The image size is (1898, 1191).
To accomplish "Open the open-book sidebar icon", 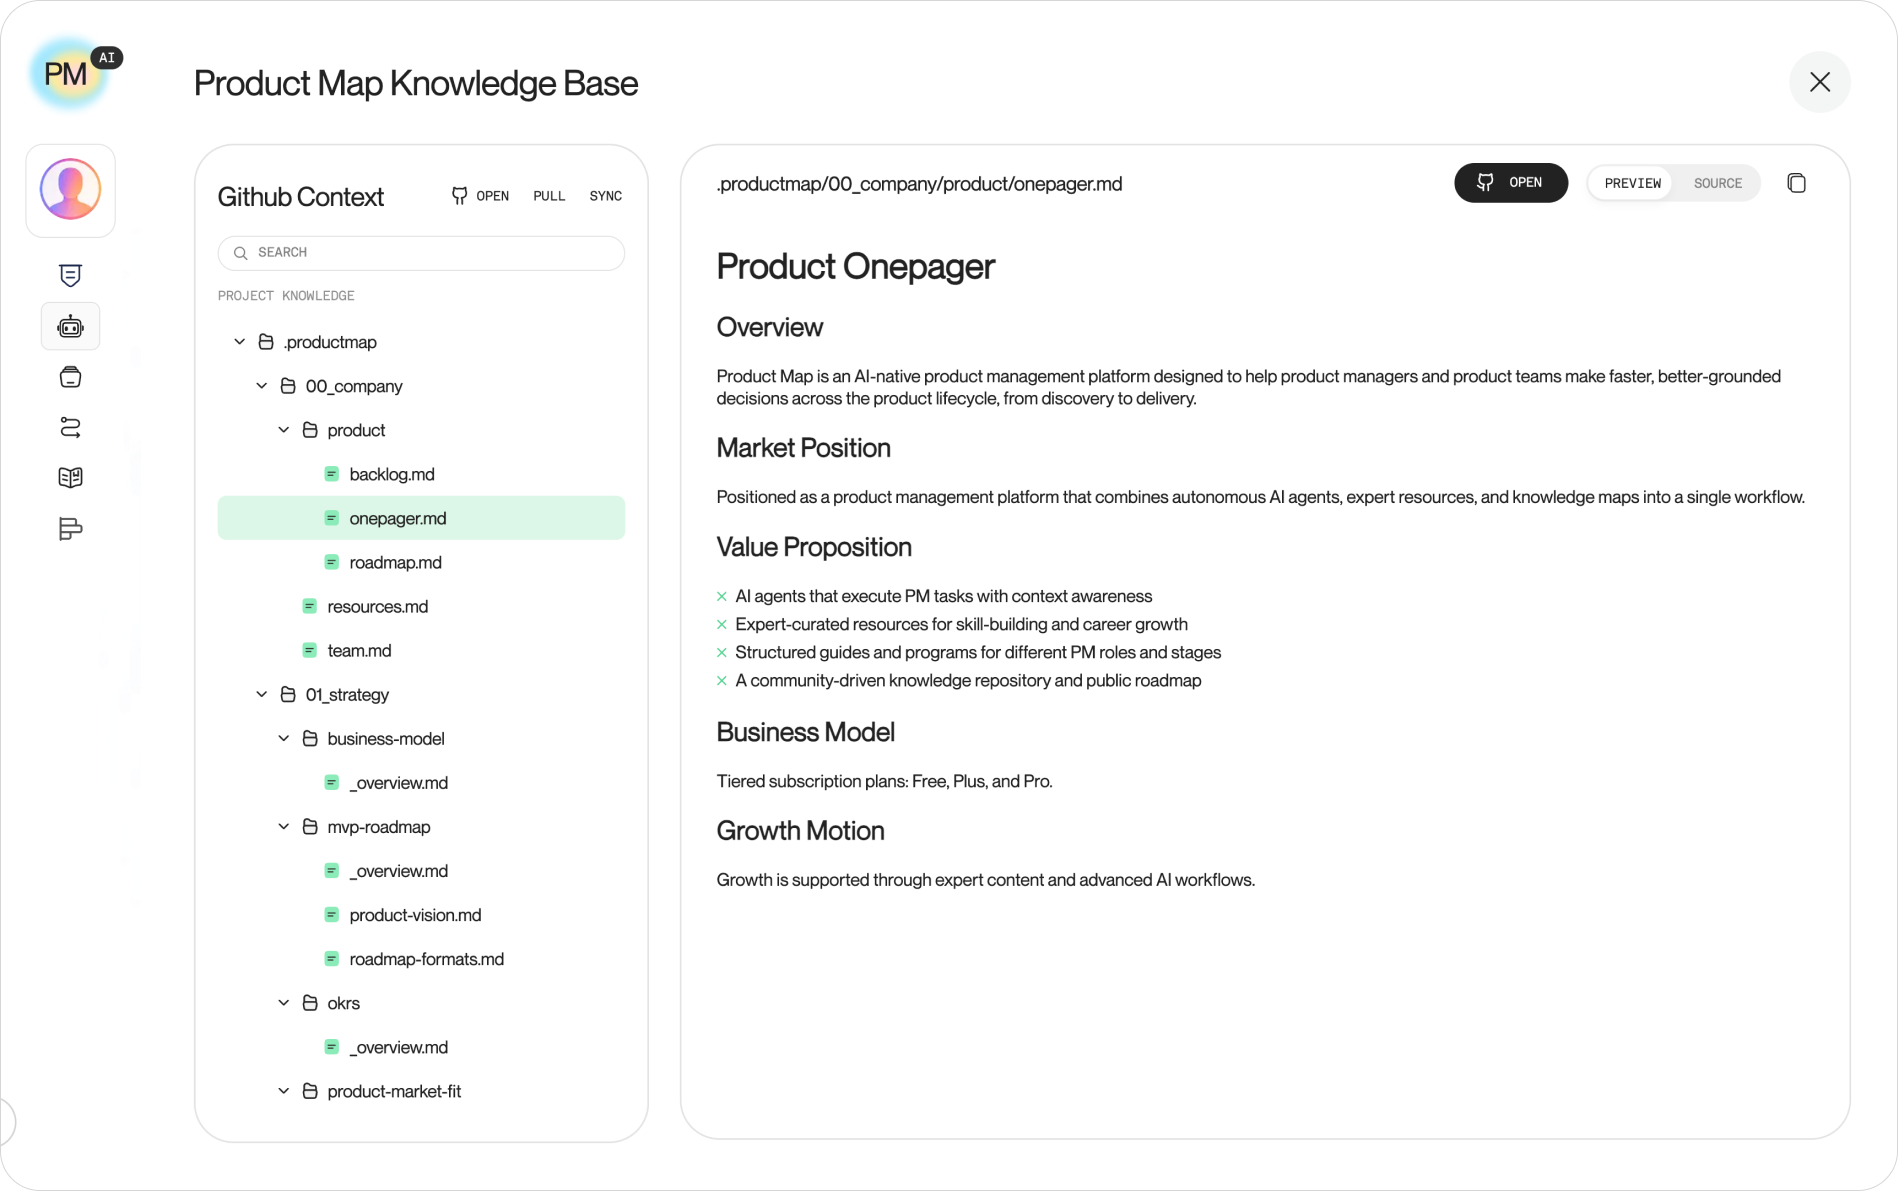I will point(70,478).
